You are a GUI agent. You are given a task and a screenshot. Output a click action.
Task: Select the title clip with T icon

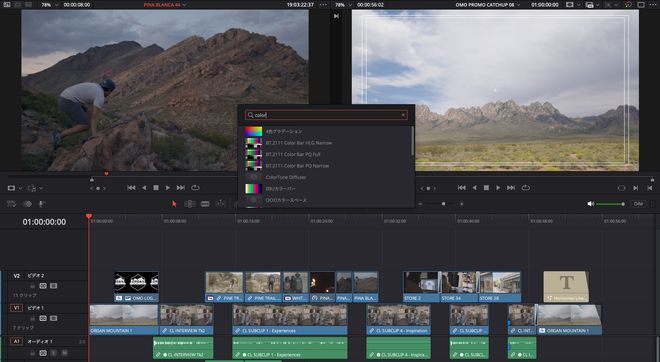click(566, 287)
